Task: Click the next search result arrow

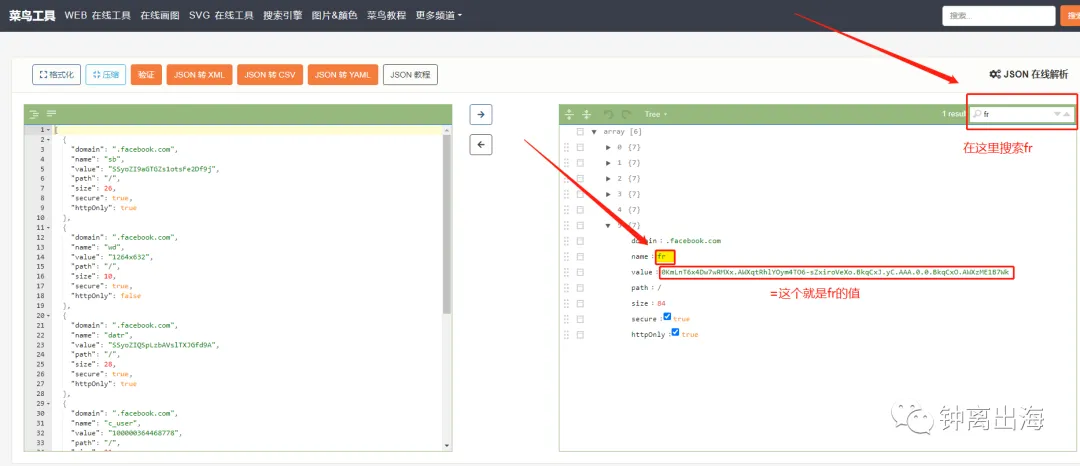Action: click(1057, 114)
